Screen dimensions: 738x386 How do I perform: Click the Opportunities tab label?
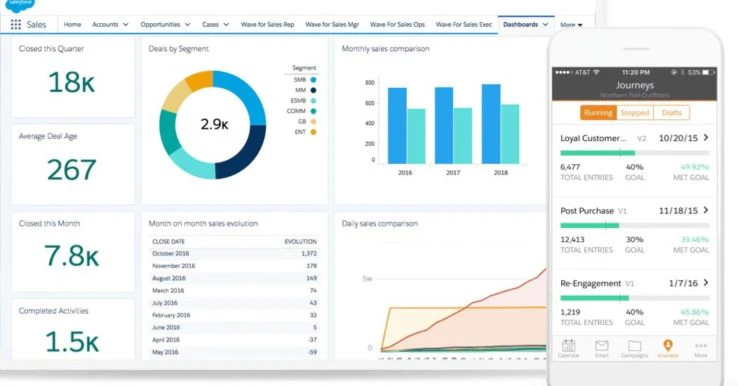click(x=160, y=24)
